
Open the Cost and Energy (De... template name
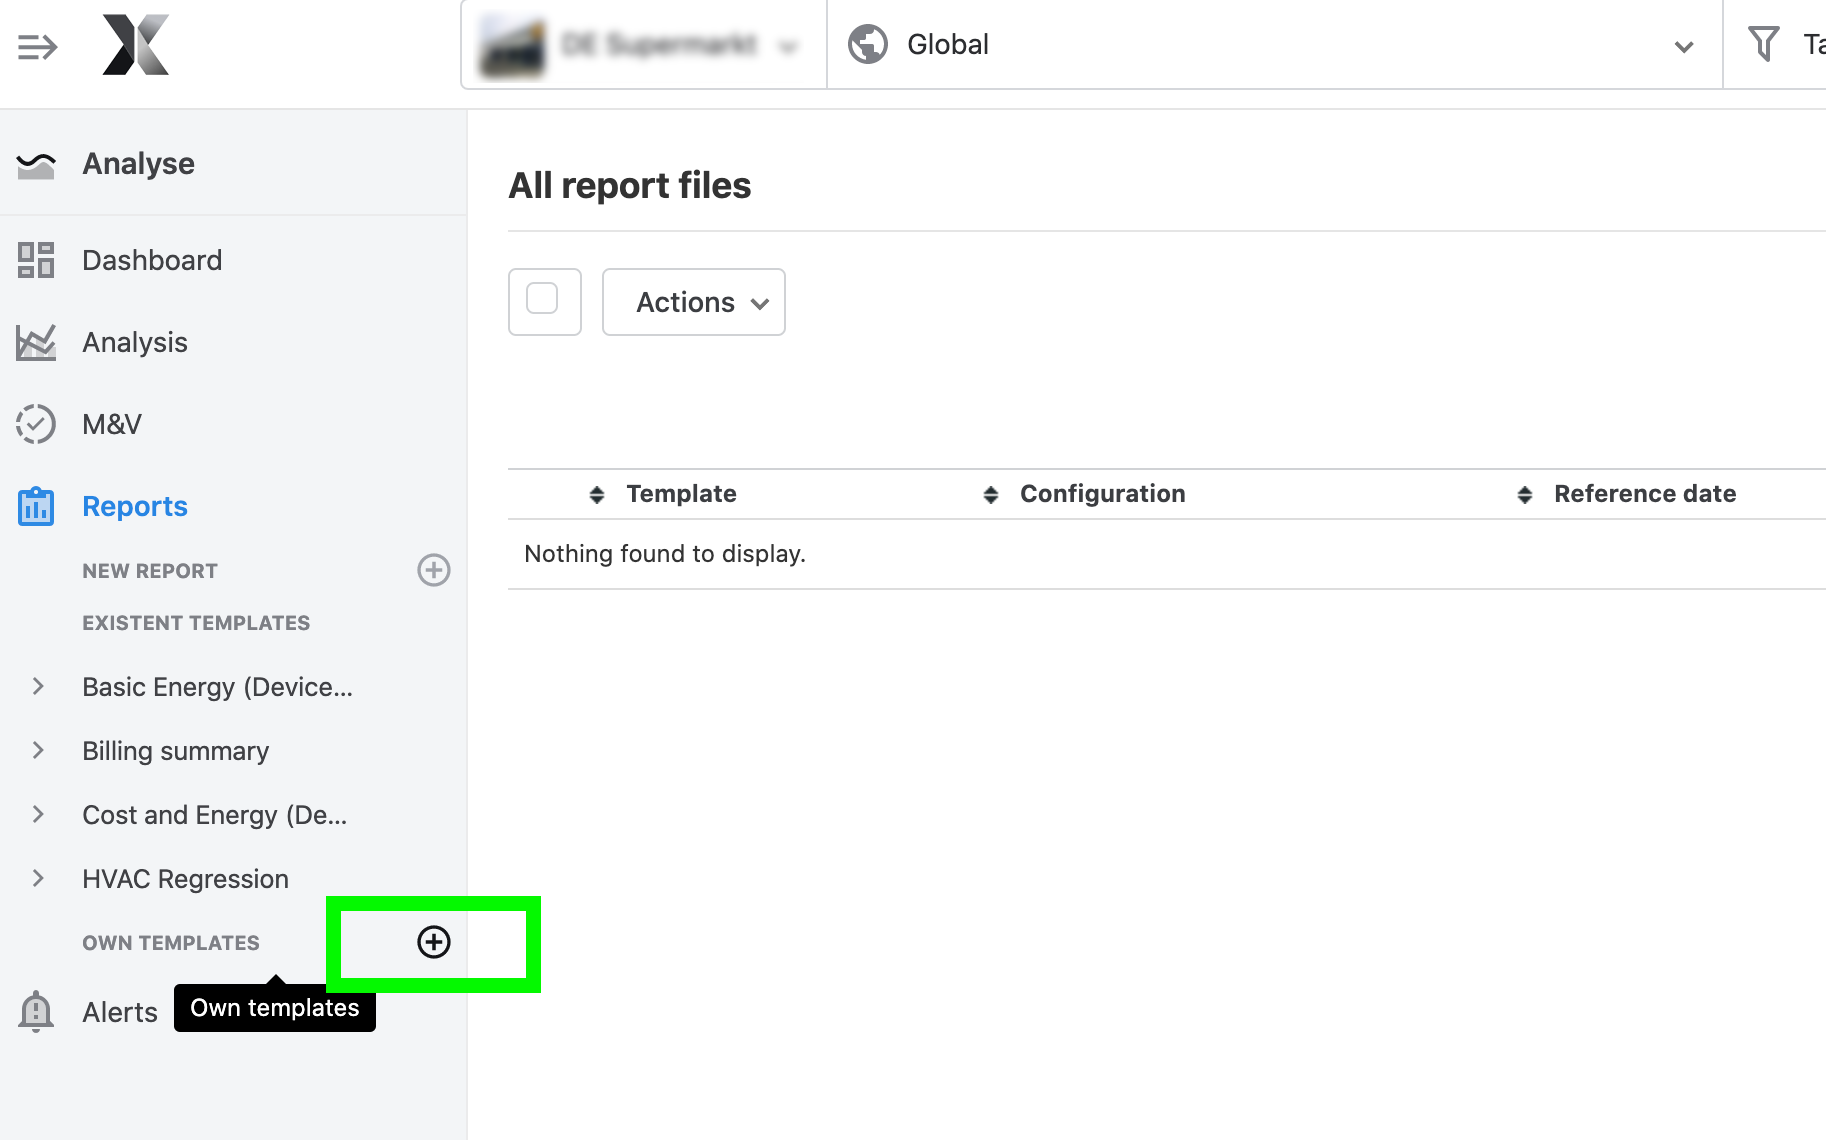[215, 815]
